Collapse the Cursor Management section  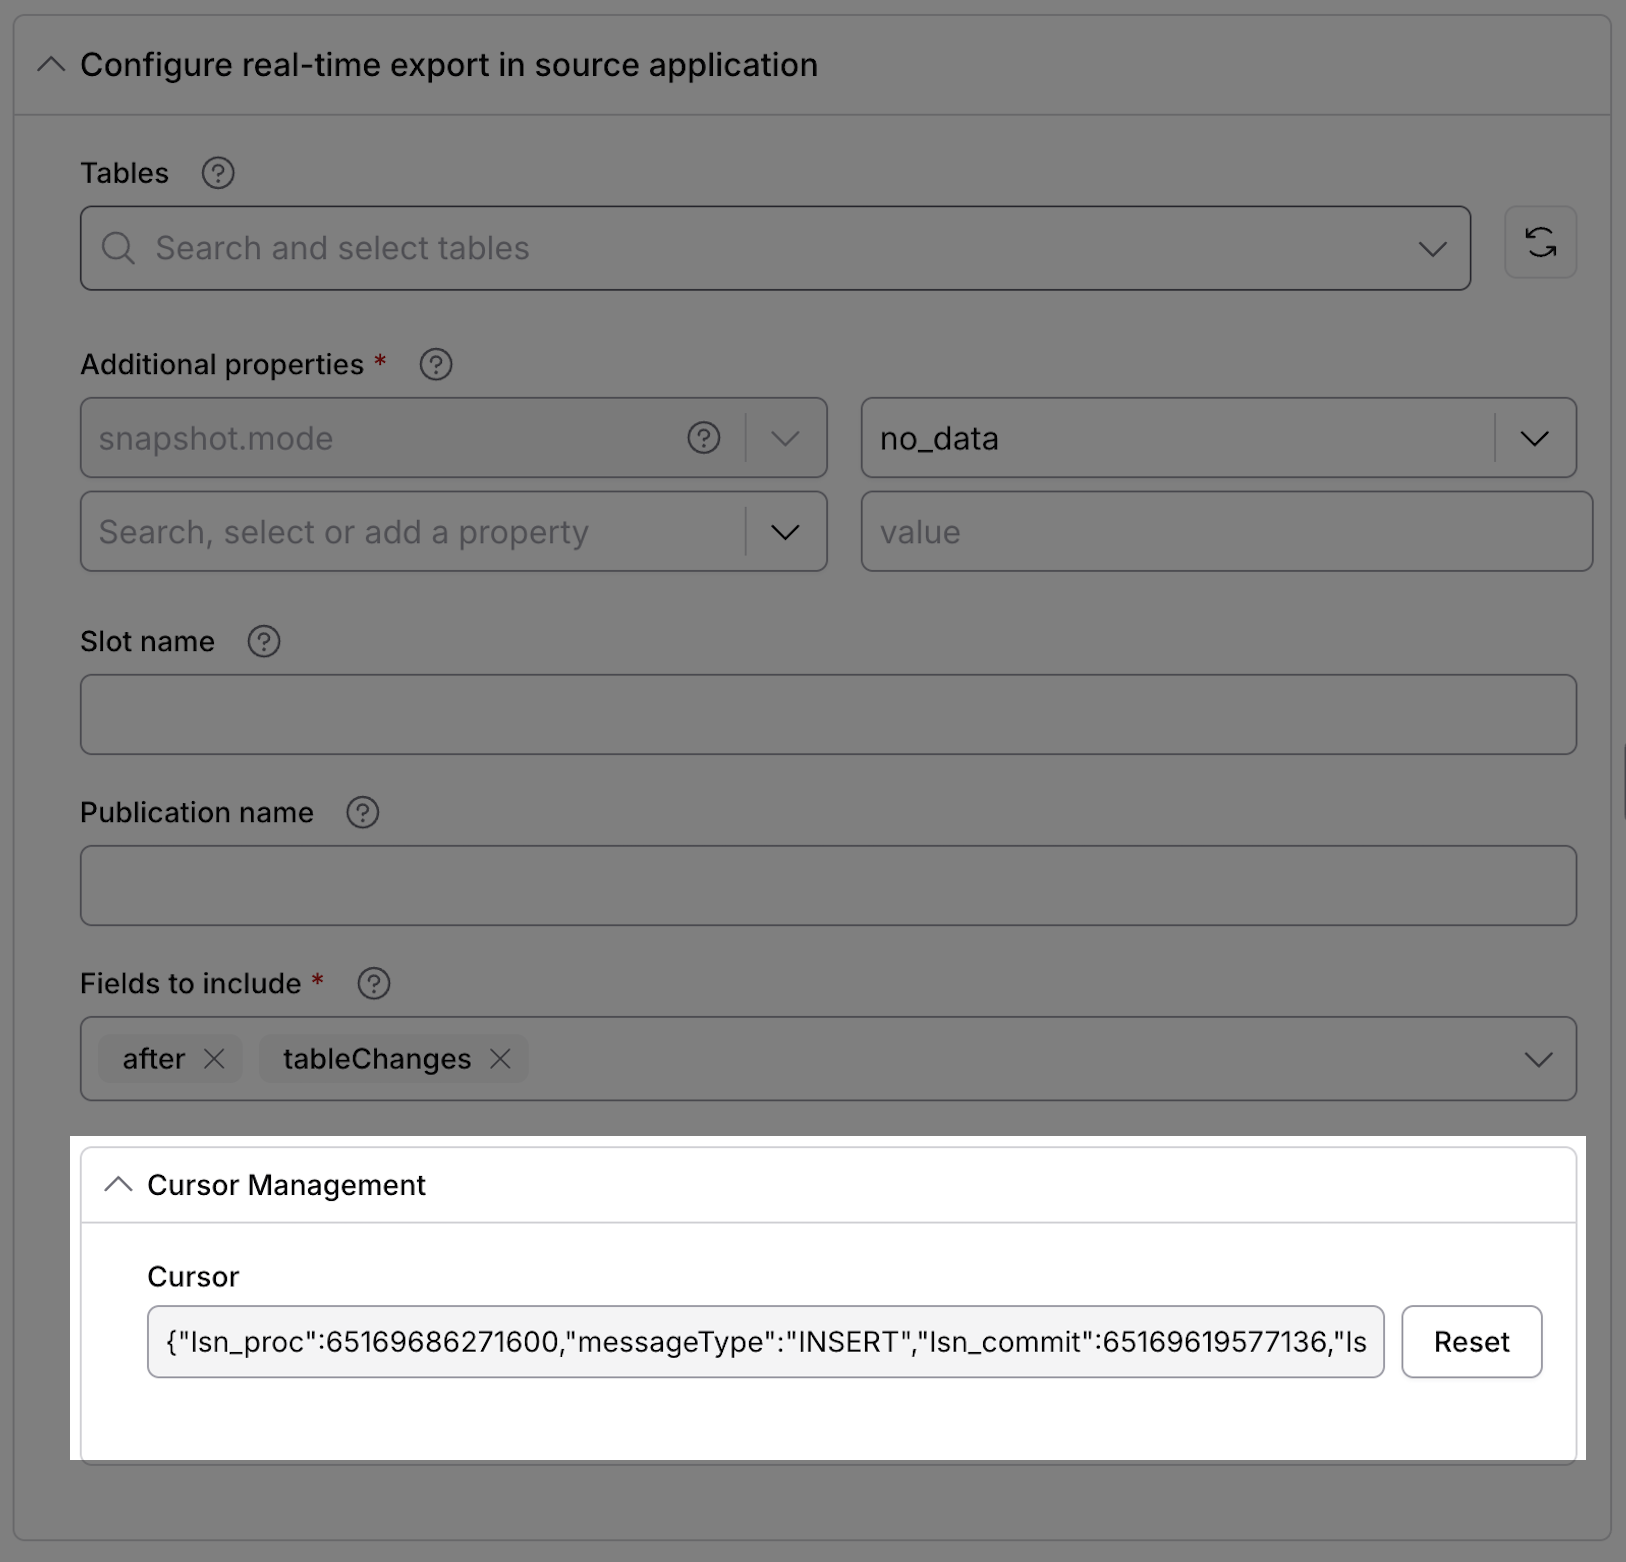pyautogui.click(x=118, y=1185)
